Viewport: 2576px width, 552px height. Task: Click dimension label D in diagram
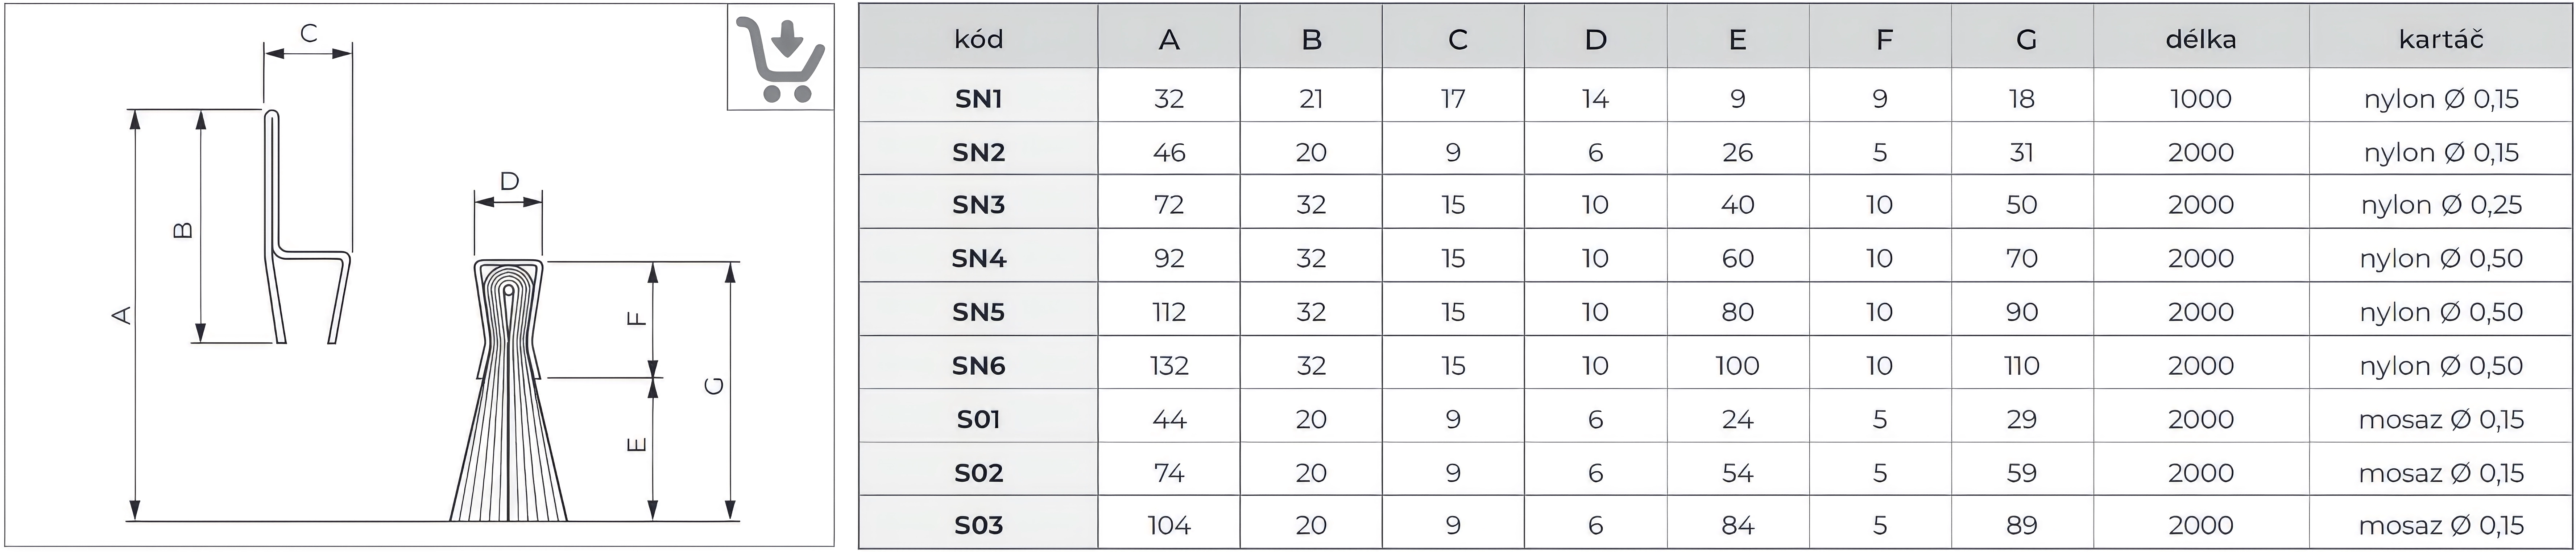click(509, 181)
